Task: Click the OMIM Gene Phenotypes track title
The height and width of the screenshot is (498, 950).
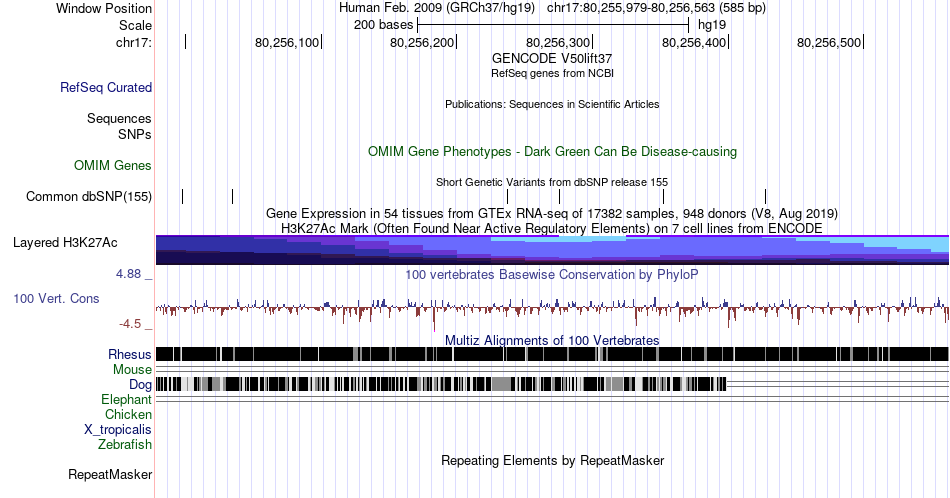Action: 552,151
